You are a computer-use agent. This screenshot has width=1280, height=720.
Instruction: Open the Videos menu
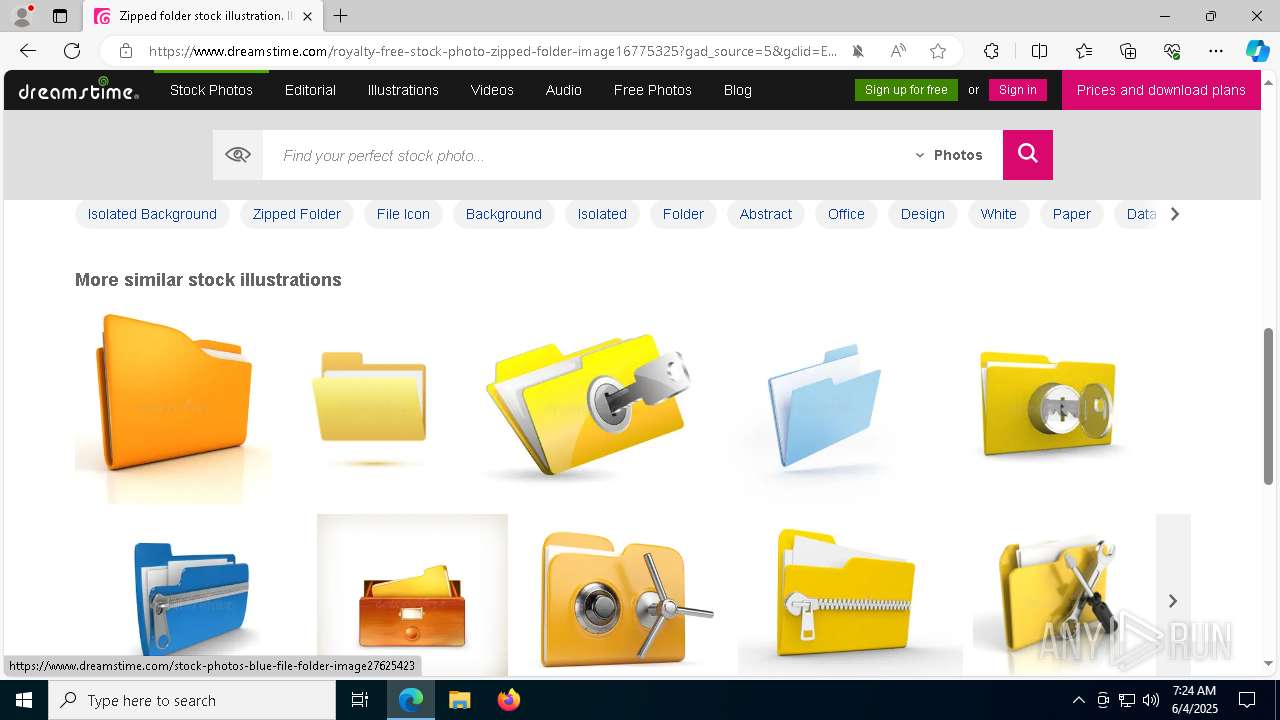click(x=492, y=90)
